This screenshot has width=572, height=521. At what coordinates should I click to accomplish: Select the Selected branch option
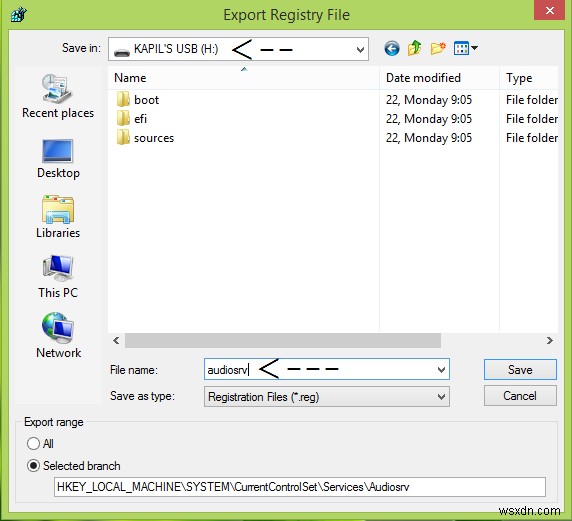[33, 466]
